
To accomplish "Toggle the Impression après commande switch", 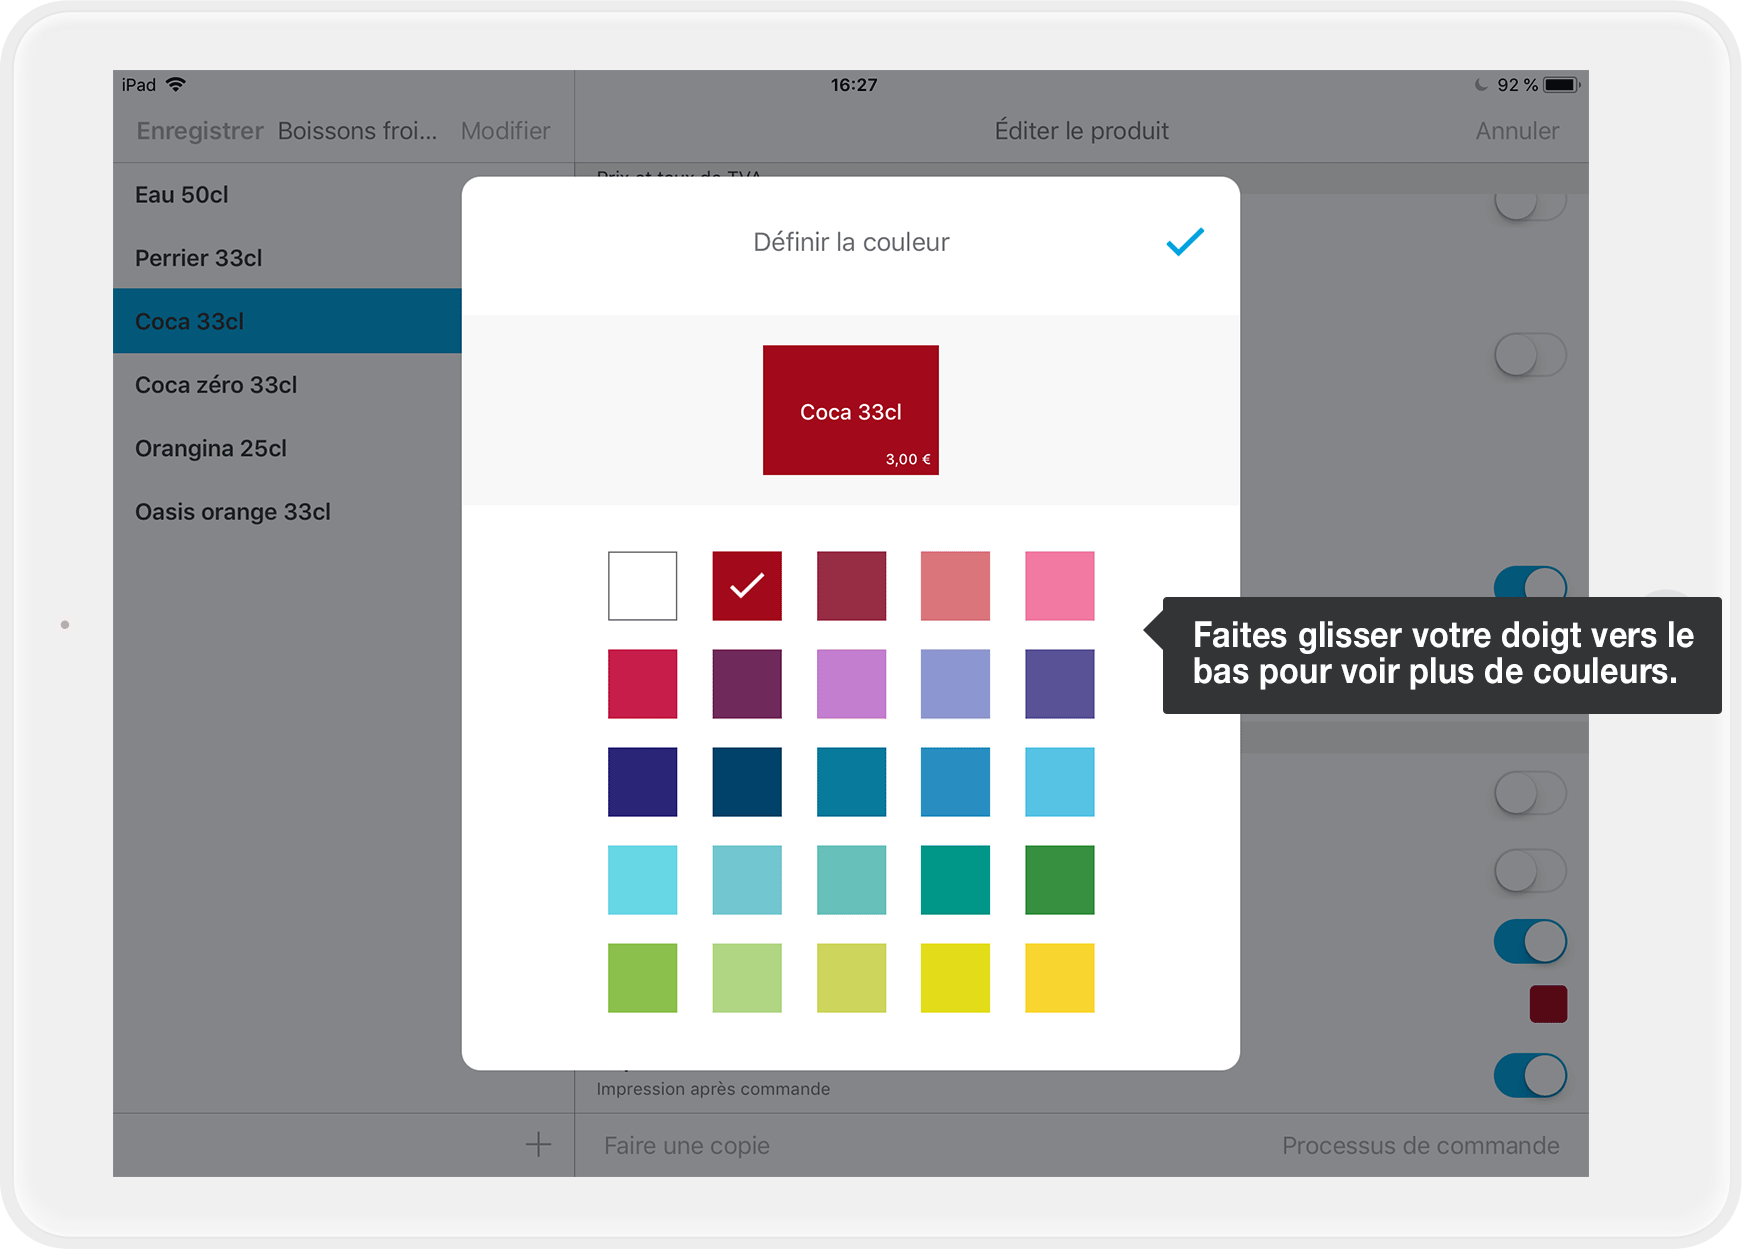I will click(1530, 1076).
